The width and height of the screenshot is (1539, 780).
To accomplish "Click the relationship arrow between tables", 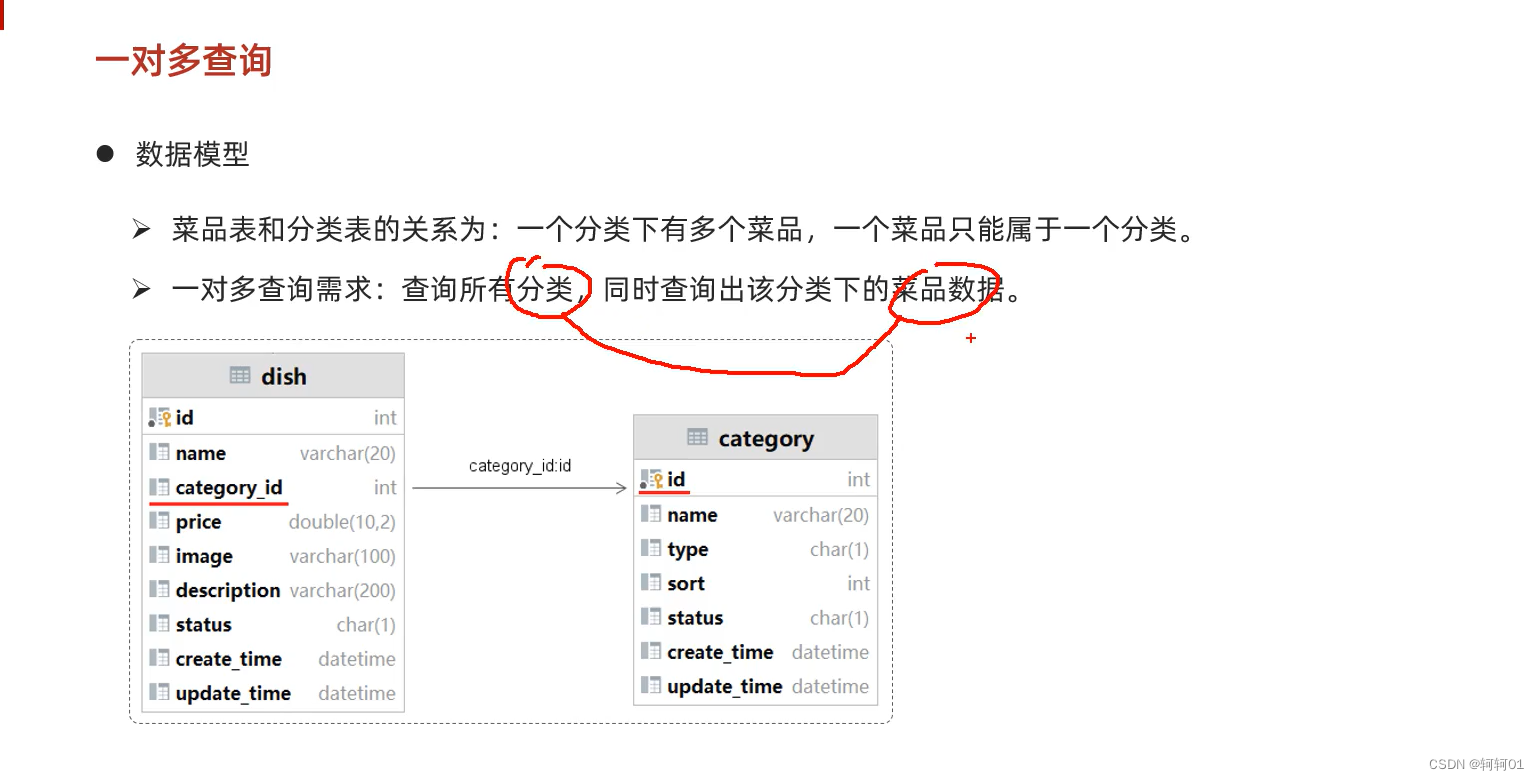I will coord(520,488).
